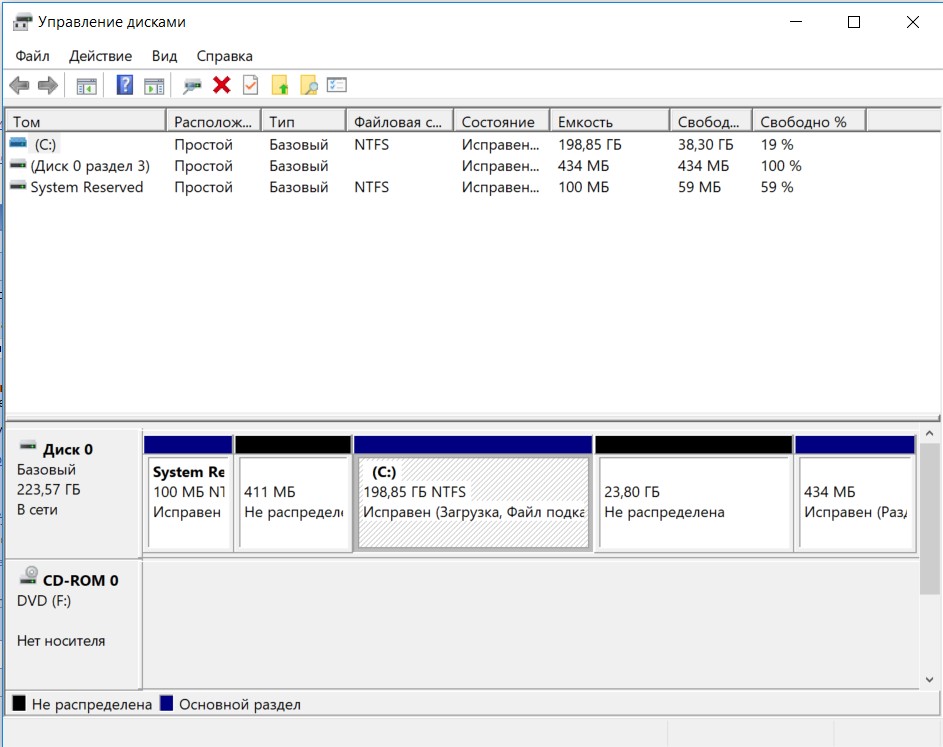Image resolution: width=943 pixels, height=747 pixels.
Task: Open the Справка menu
Action: coord(224,56)
